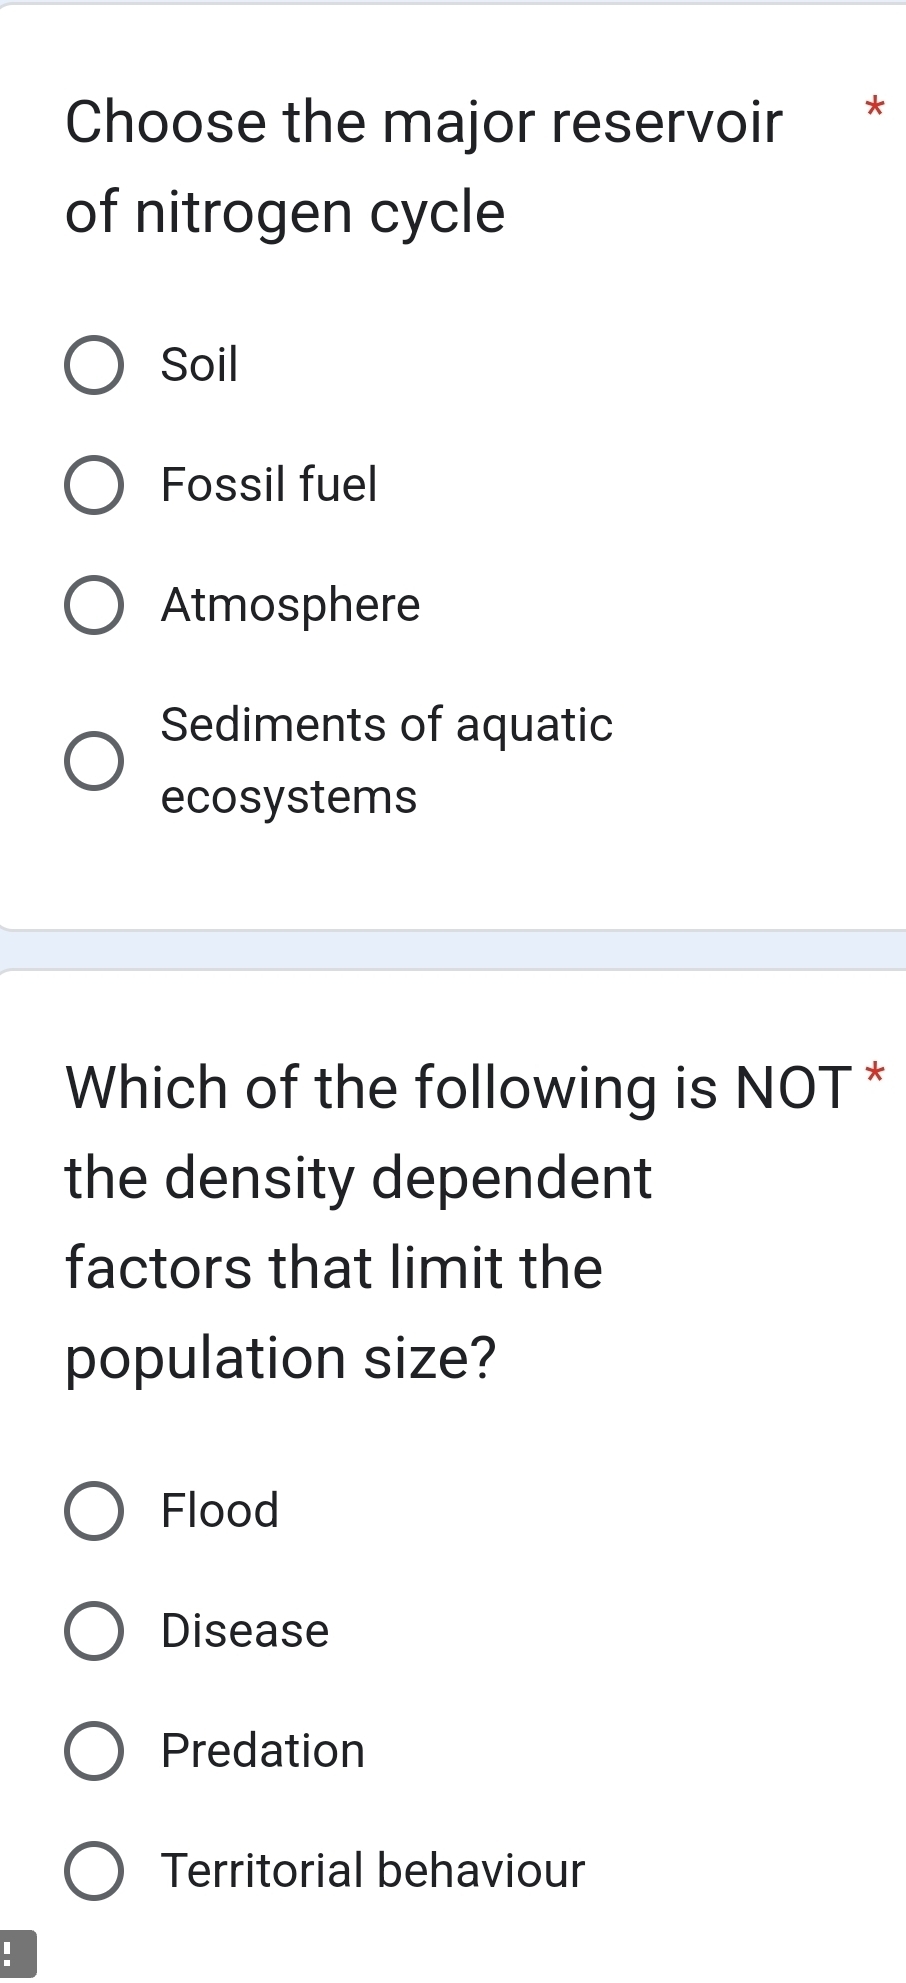Select Predation in the second question
Screen dimensions: 906x1983
[x=95, y=1751]
